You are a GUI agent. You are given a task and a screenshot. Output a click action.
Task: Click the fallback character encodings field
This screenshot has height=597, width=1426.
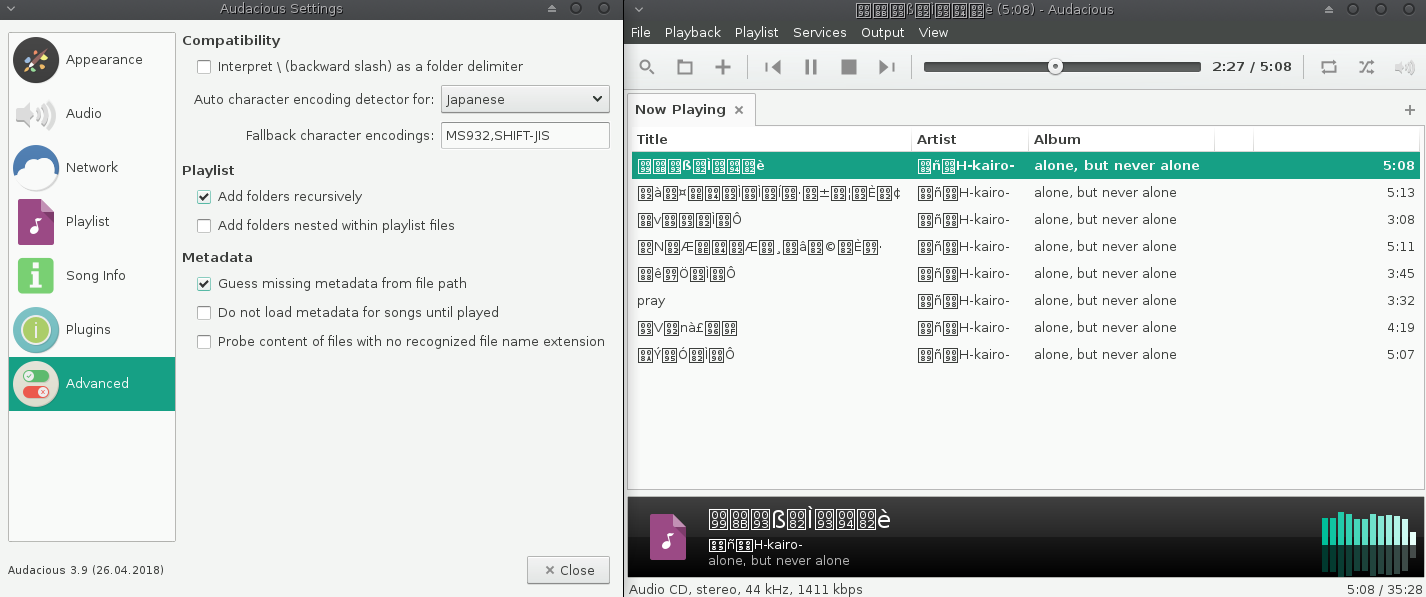tap(525, 136)
